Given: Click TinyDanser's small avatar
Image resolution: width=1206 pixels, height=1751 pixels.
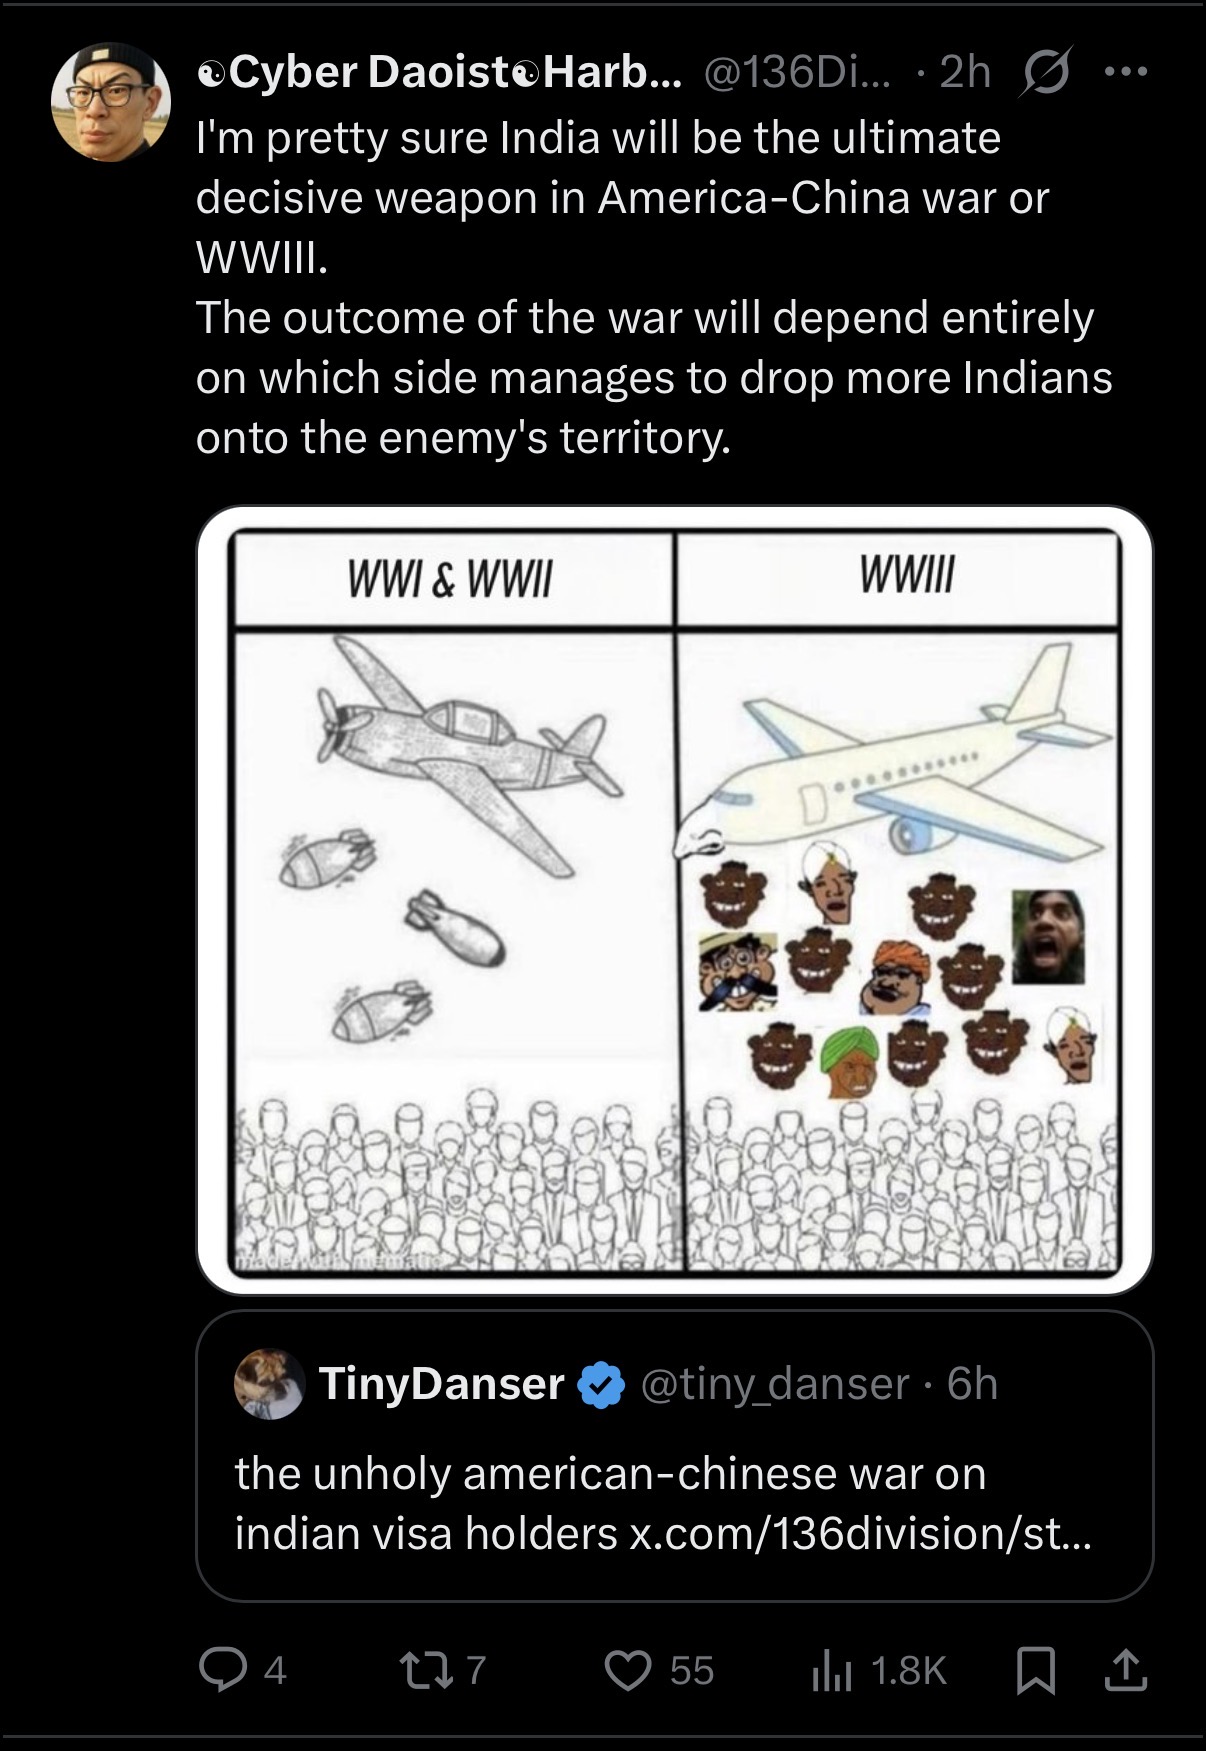Looking at the screenshot, I should coord(269,1383).
